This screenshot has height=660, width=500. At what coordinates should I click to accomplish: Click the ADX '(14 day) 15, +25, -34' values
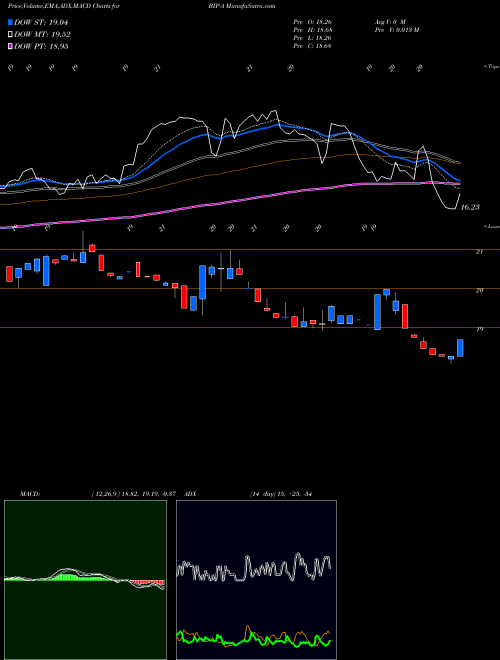(281, 494)
